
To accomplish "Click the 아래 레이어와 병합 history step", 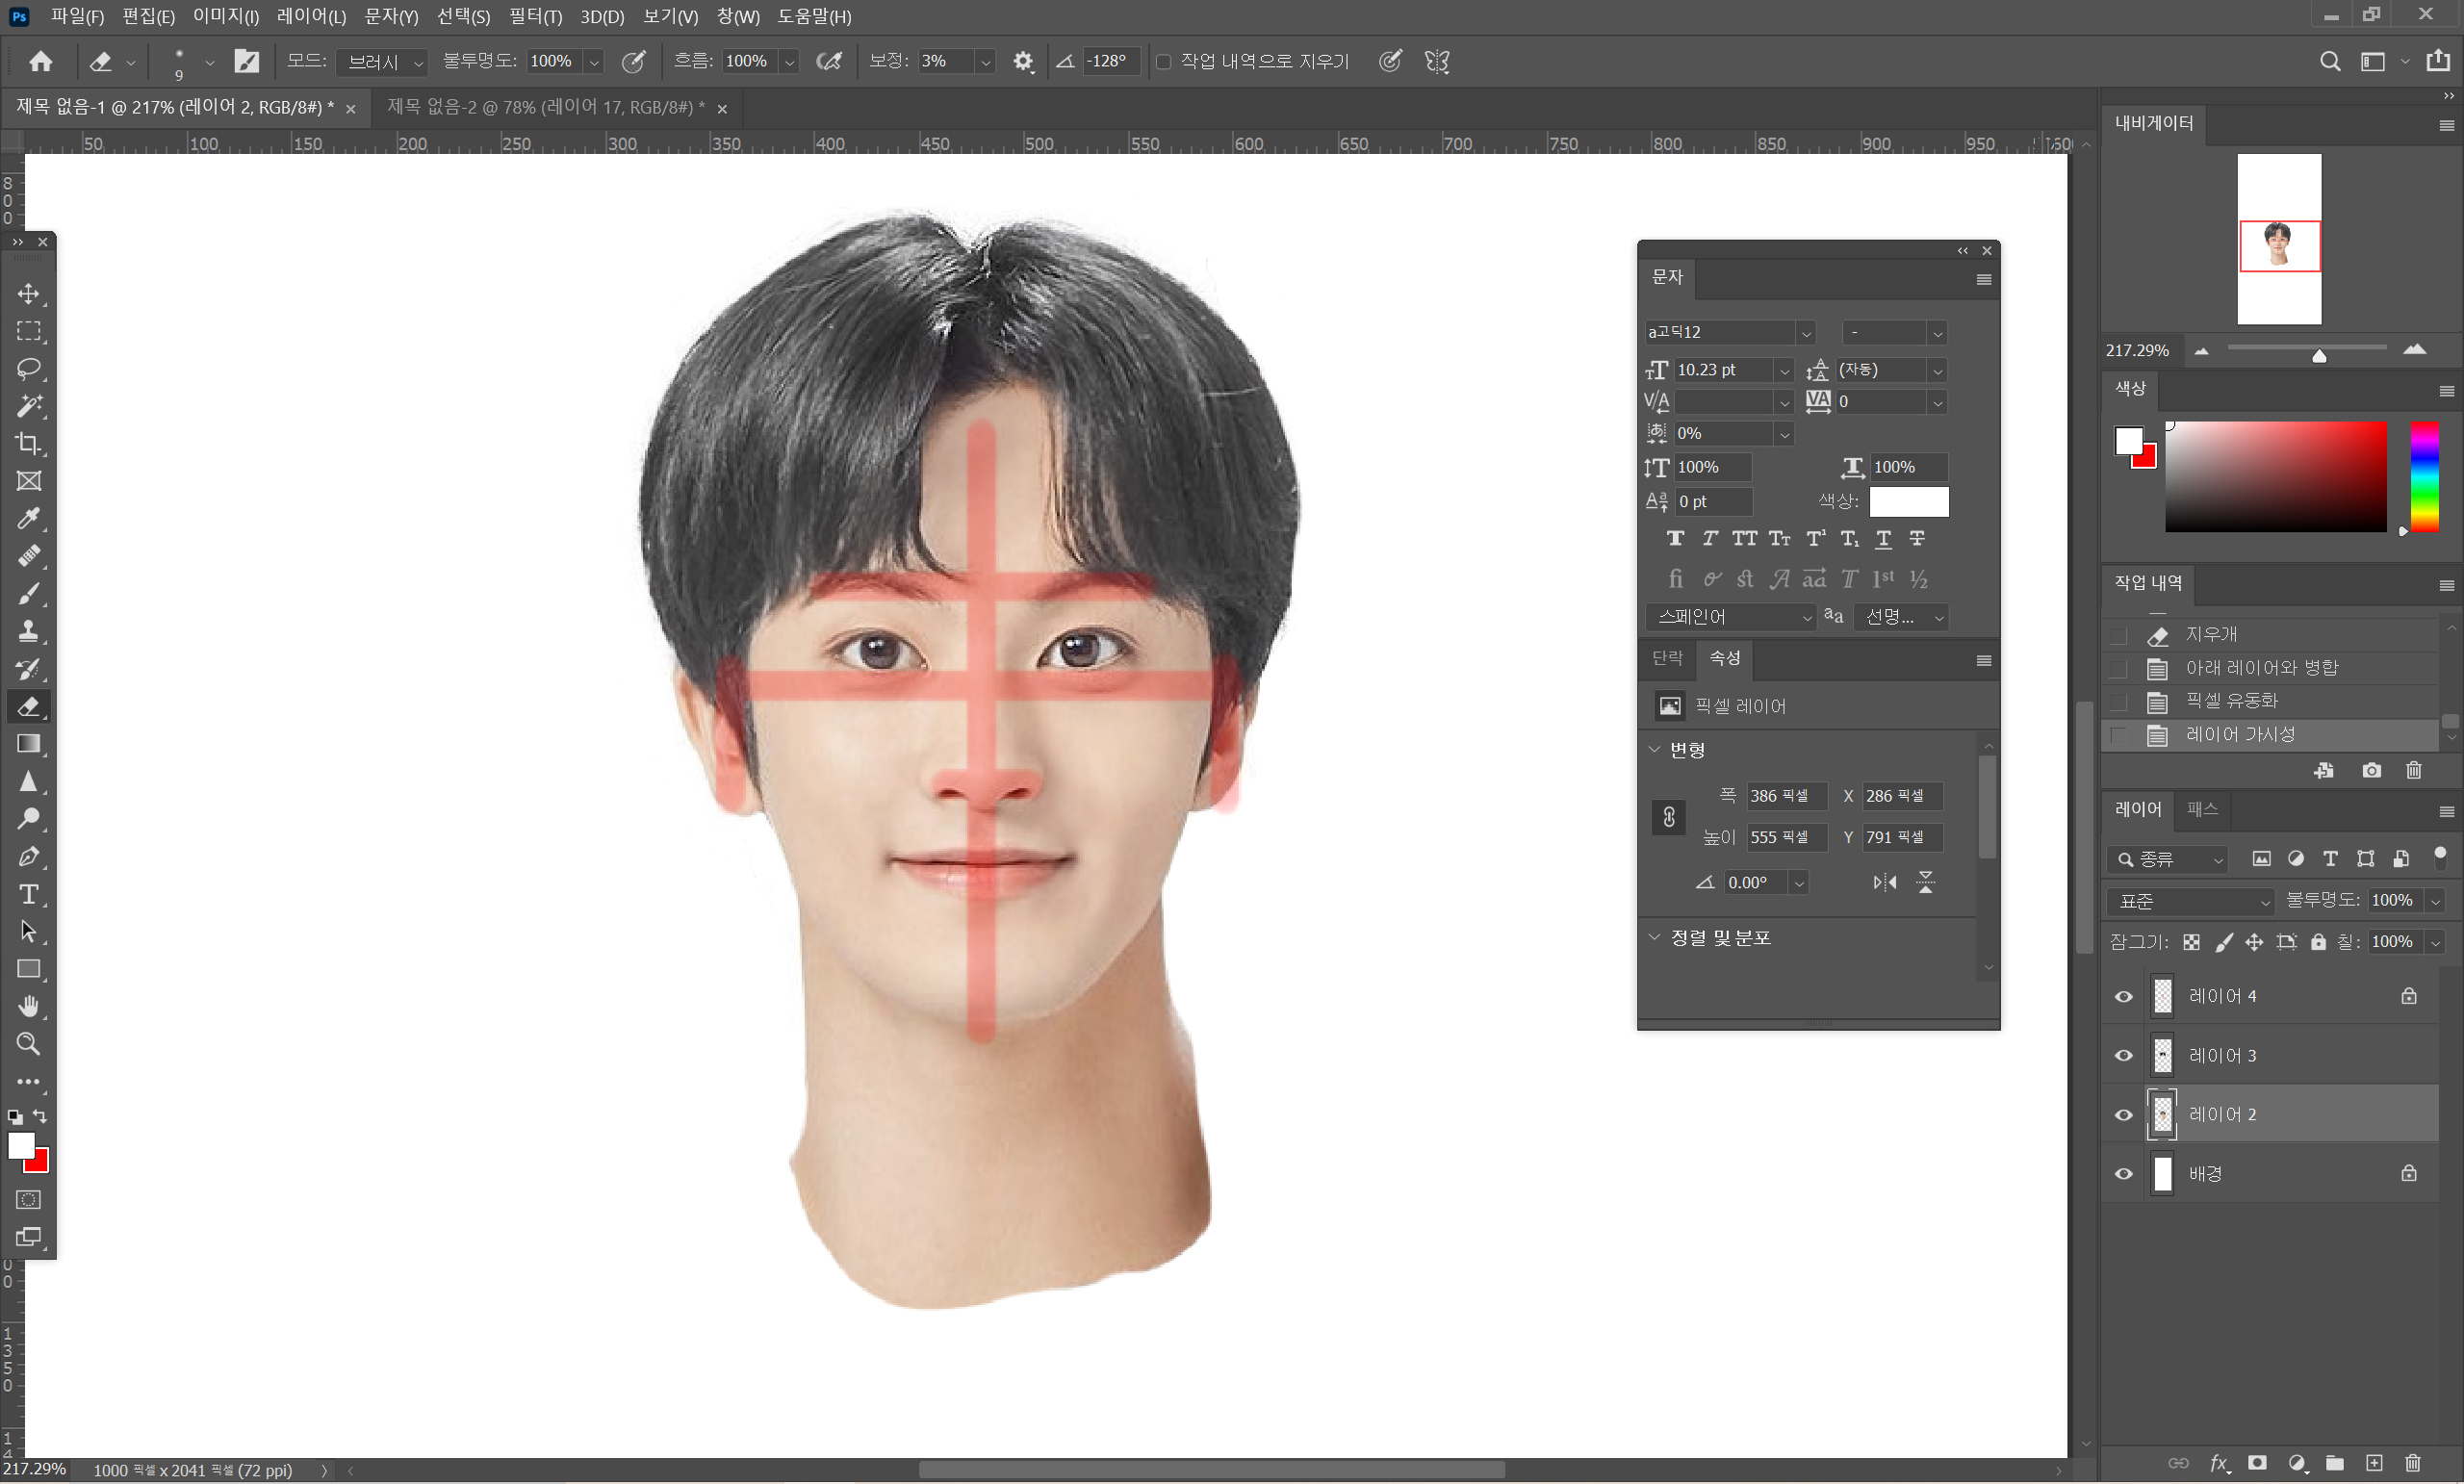I will click(2261, 668).
